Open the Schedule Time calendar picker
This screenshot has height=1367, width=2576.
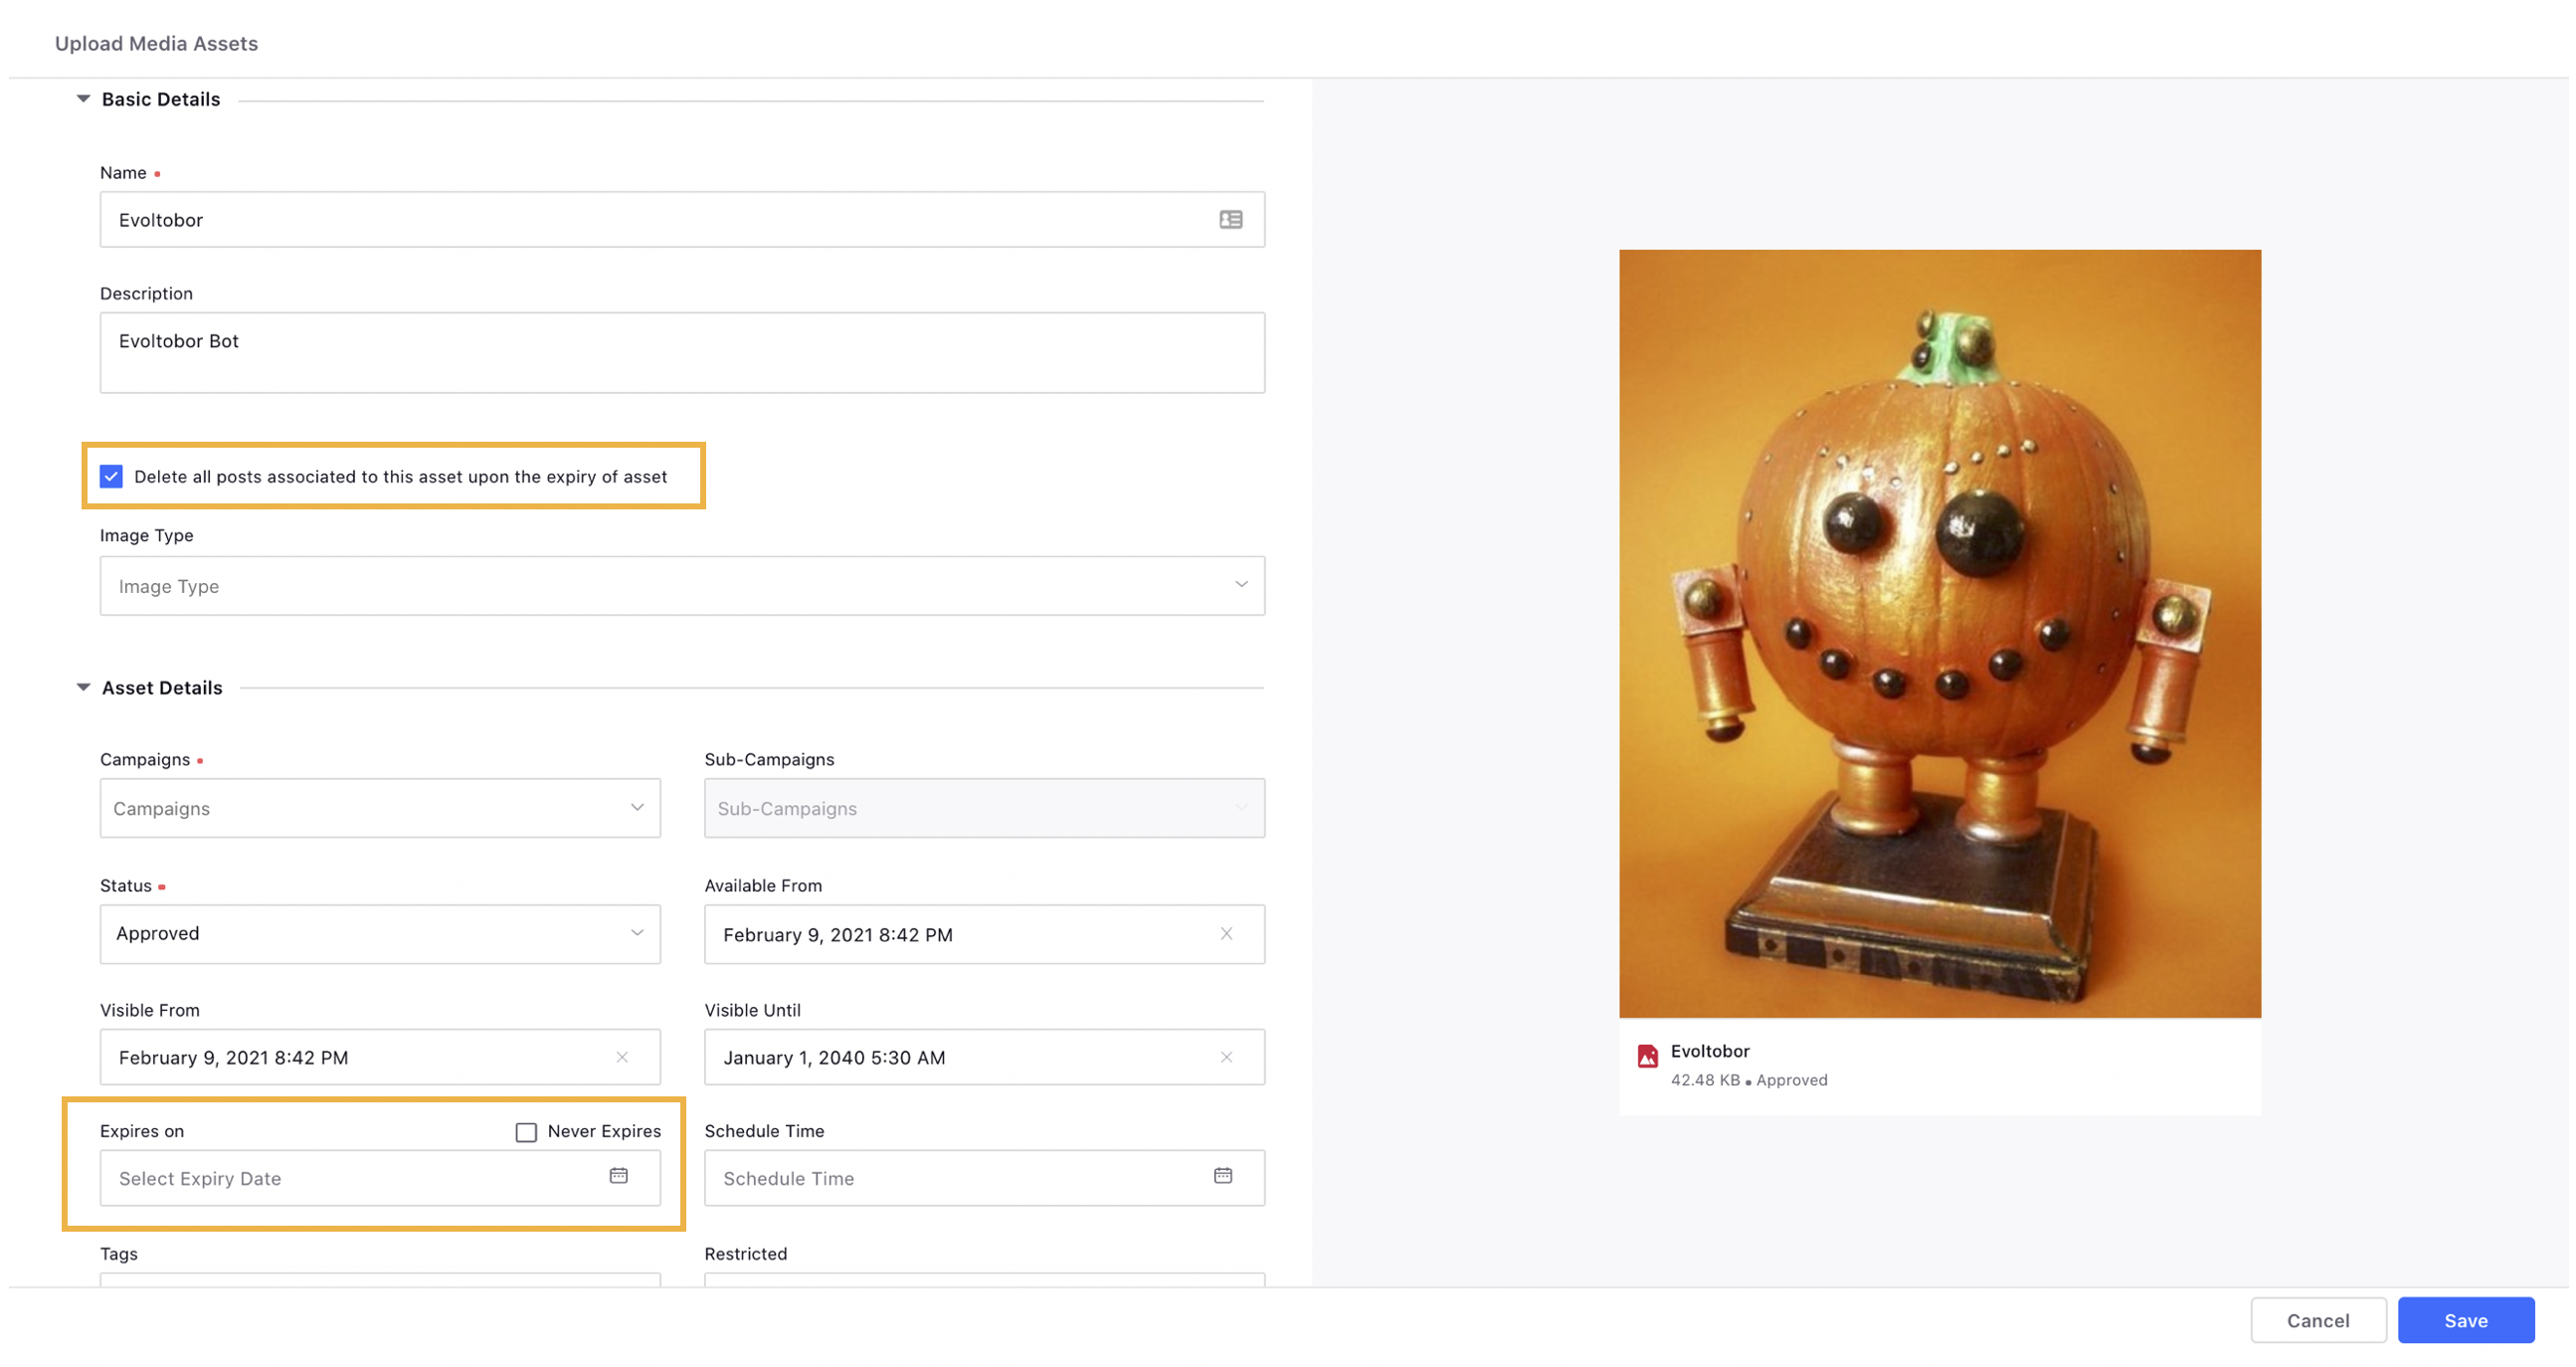[1222, 1176]
